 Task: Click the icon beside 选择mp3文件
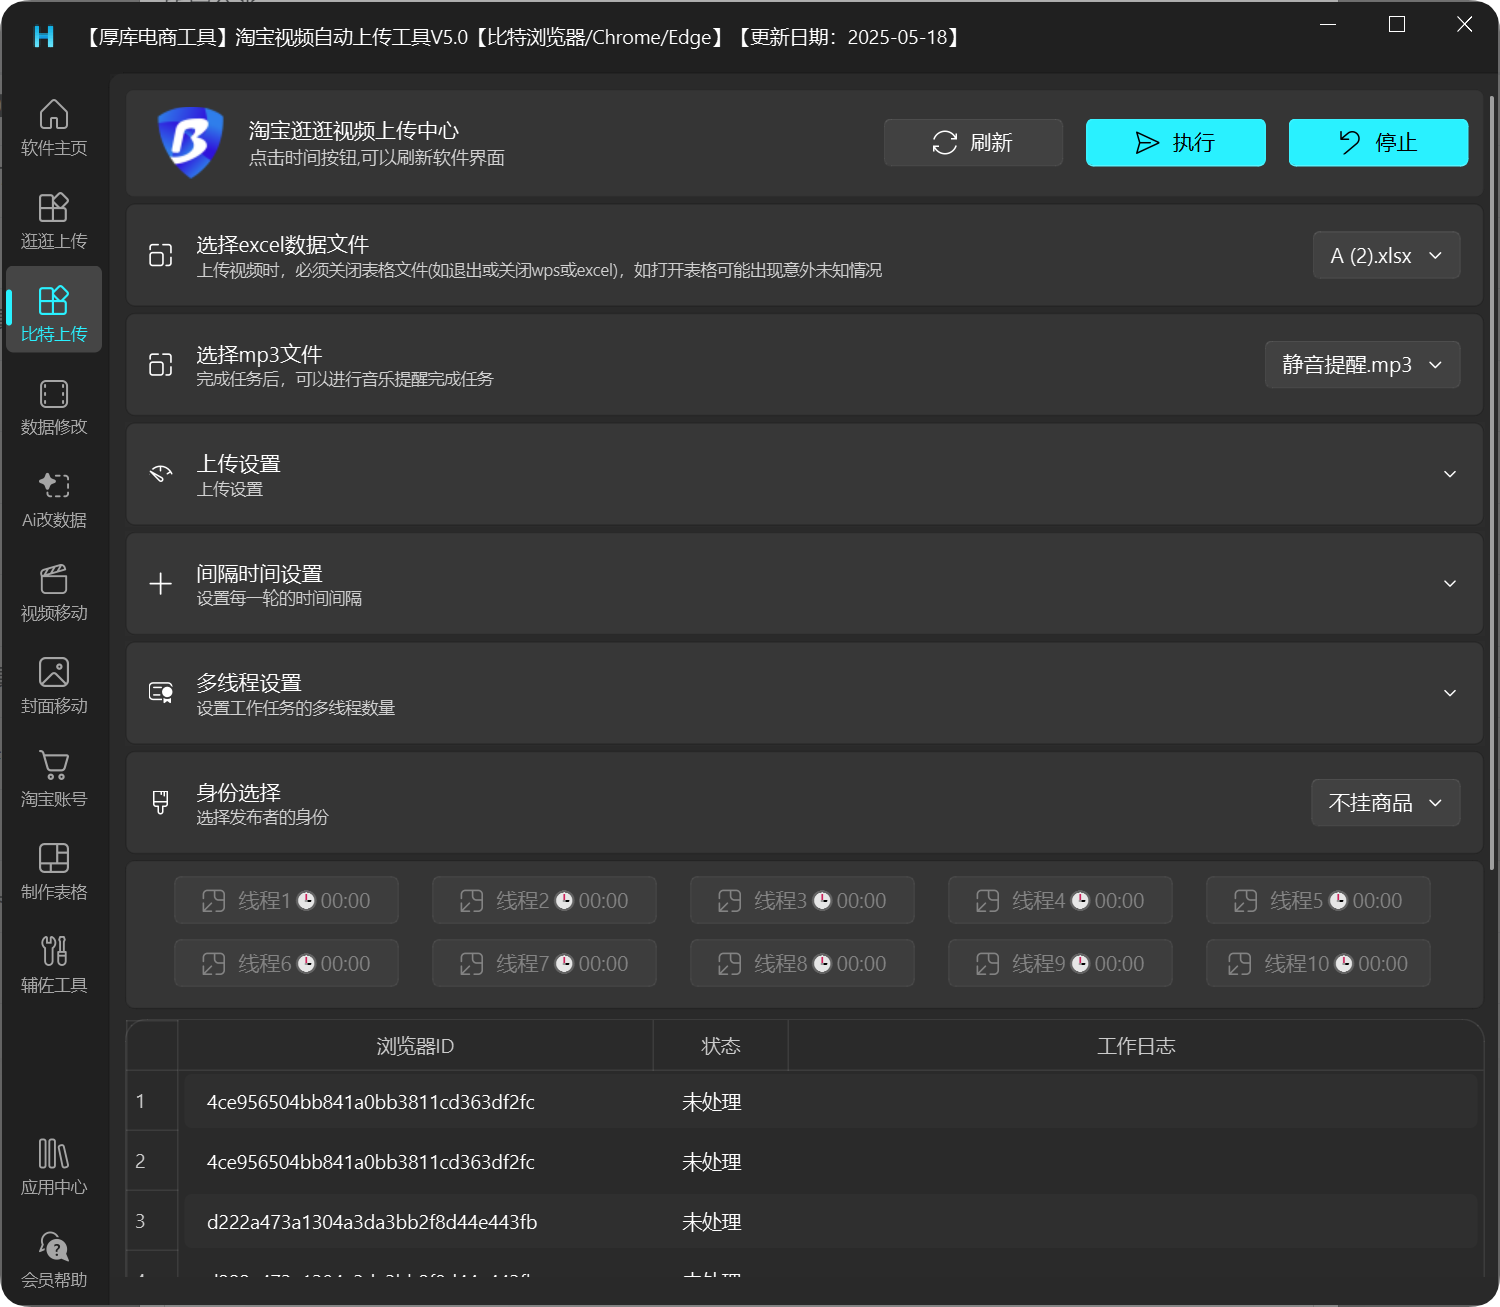click(x=160, y=364)
